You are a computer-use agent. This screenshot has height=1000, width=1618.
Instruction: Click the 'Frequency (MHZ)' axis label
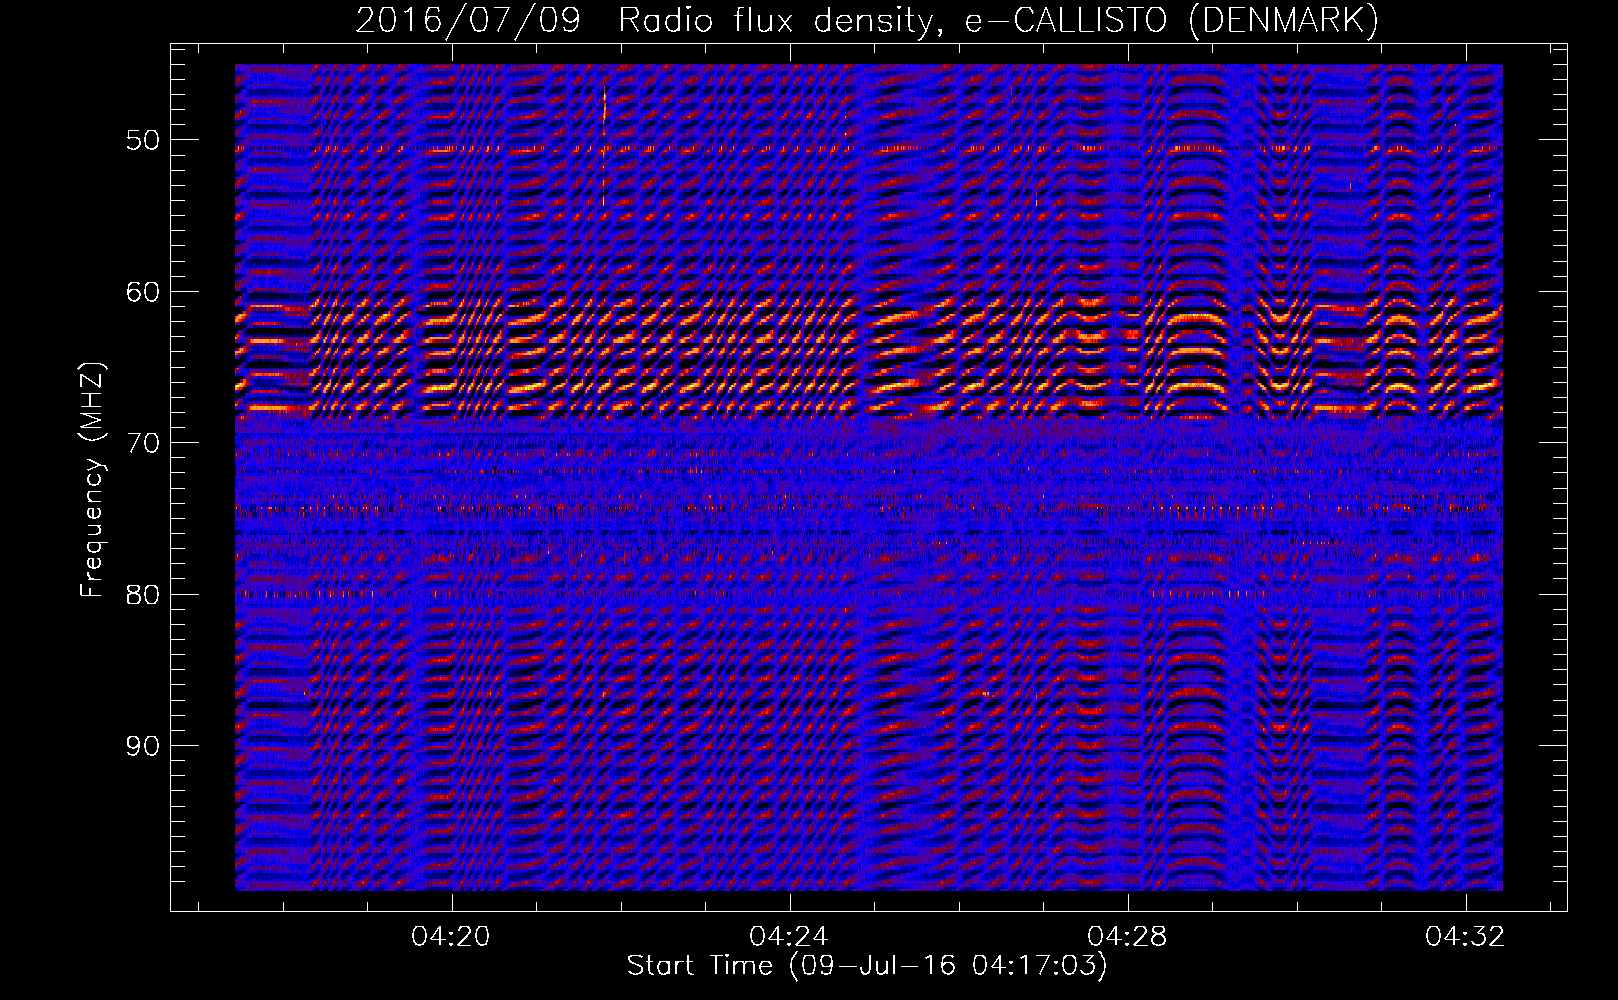pyautogui.click(x=92, y=480)
